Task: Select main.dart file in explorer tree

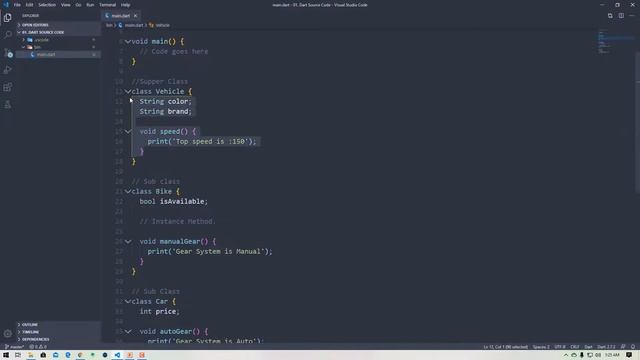Action: pyautogui.click(x=58, y=54)
